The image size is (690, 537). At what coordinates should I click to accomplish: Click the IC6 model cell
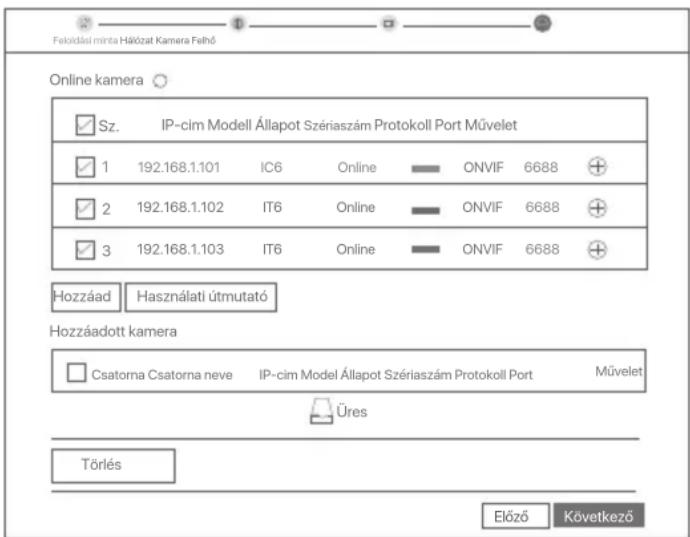tap(271, 167)
